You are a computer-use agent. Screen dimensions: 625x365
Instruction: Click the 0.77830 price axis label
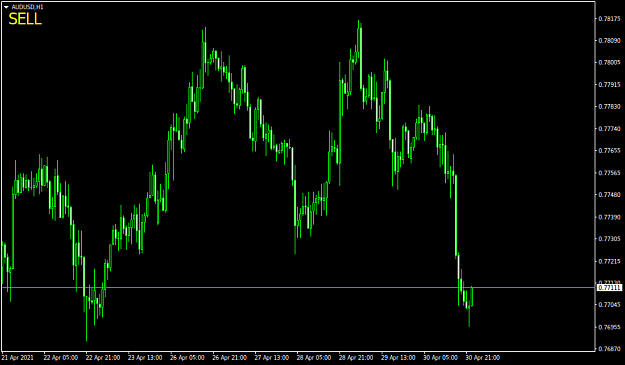[x=609, y=106]
